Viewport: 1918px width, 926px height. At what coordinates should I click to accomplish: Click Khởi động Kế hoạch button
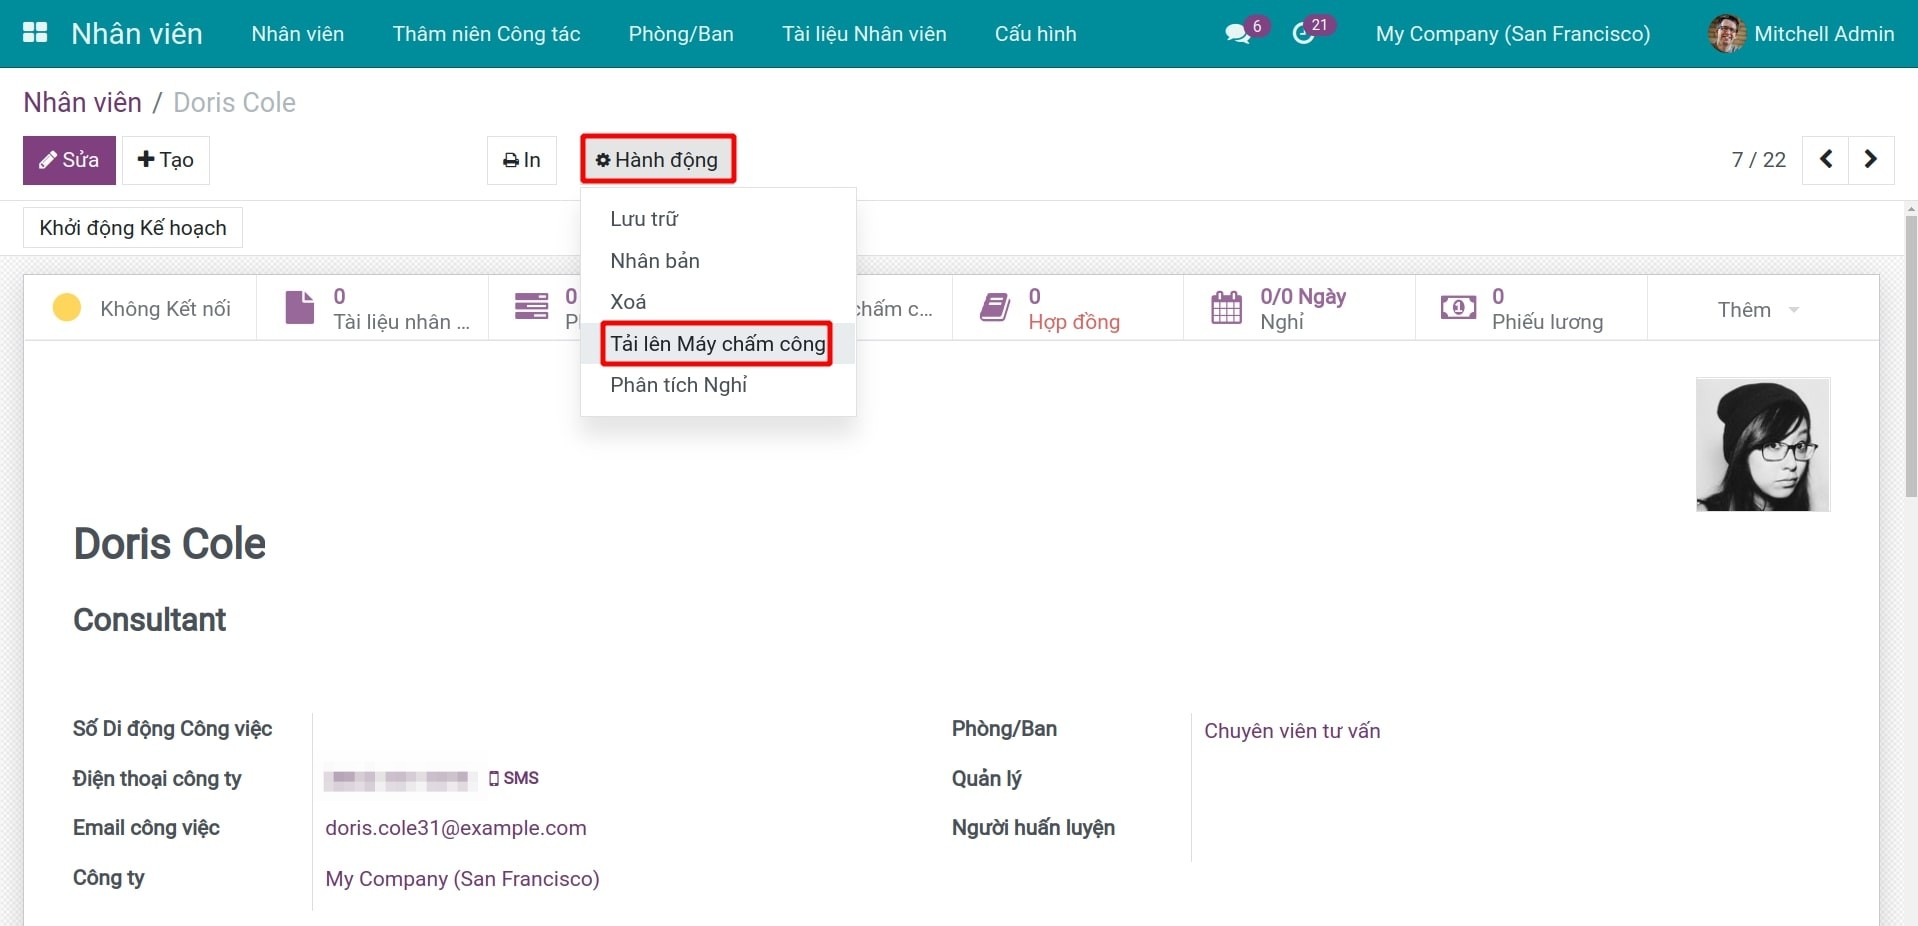click(x=133, y=228)
